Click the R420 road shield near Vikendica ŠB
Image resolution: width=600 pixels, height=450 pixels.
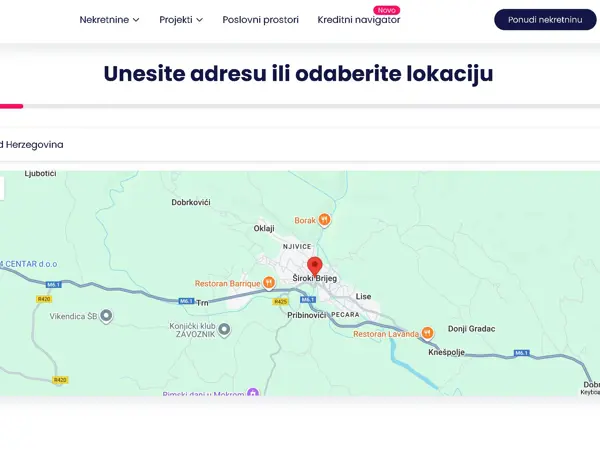tap(44, 299)
